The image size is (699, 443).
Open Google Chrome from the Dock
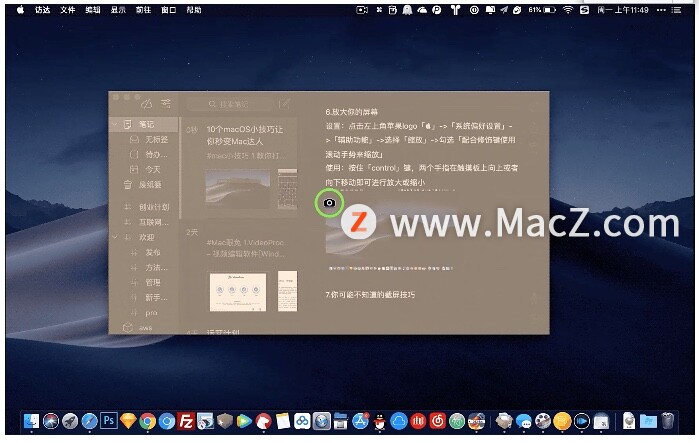tap(148, 421)
